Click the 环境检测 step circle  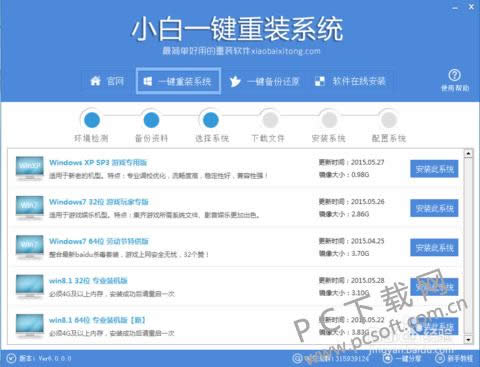[x=92, y=120]
